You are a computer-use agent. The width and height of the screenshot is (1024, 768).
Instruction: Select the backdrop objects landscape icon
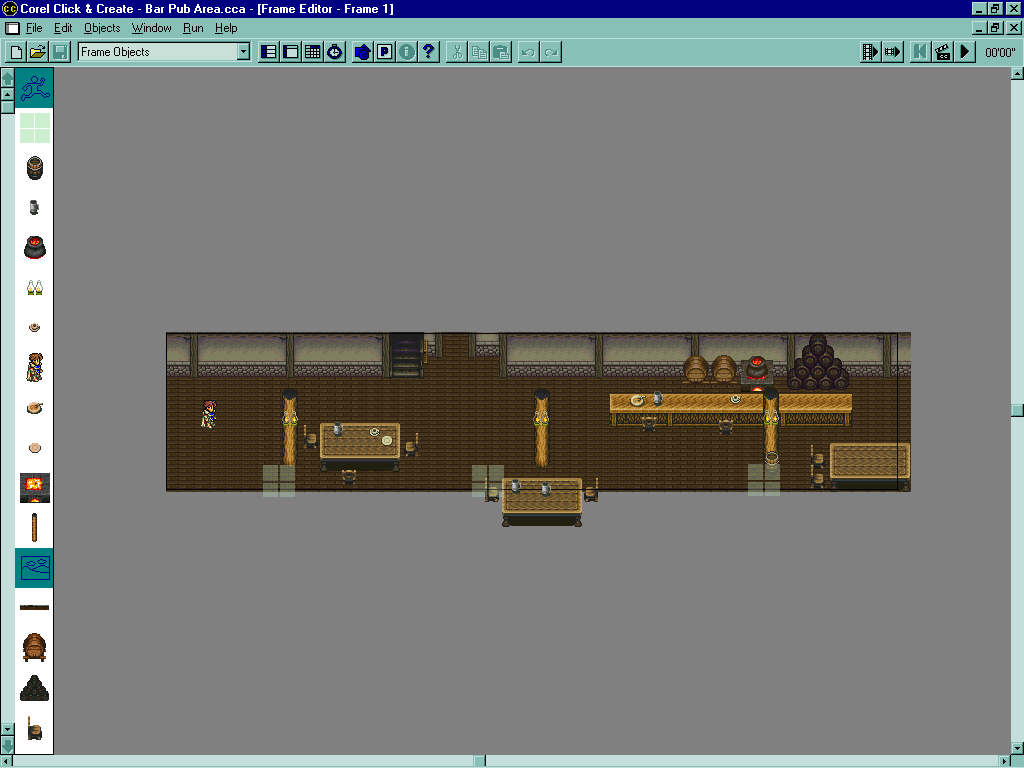tap(35, 568)
